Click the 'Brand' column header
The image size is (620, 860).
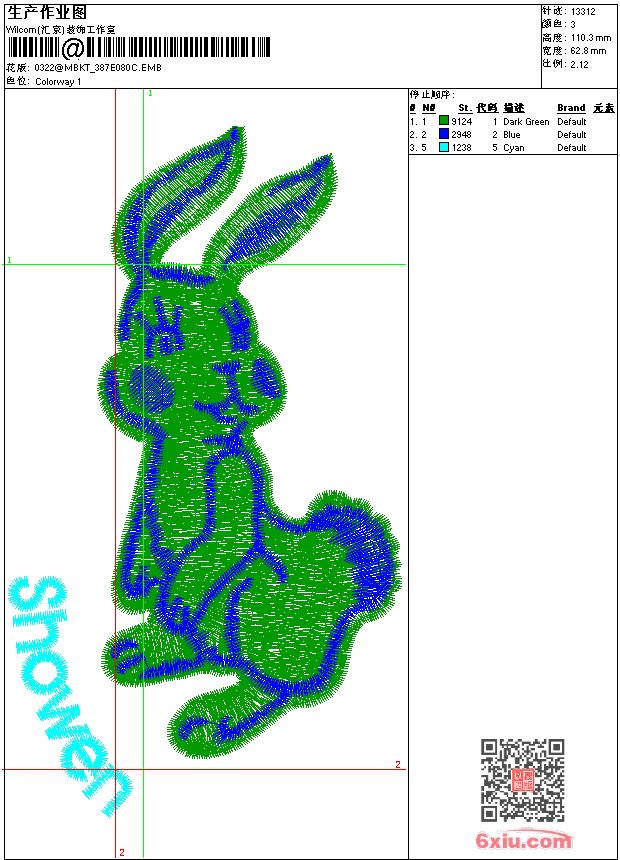coord(571,108)
